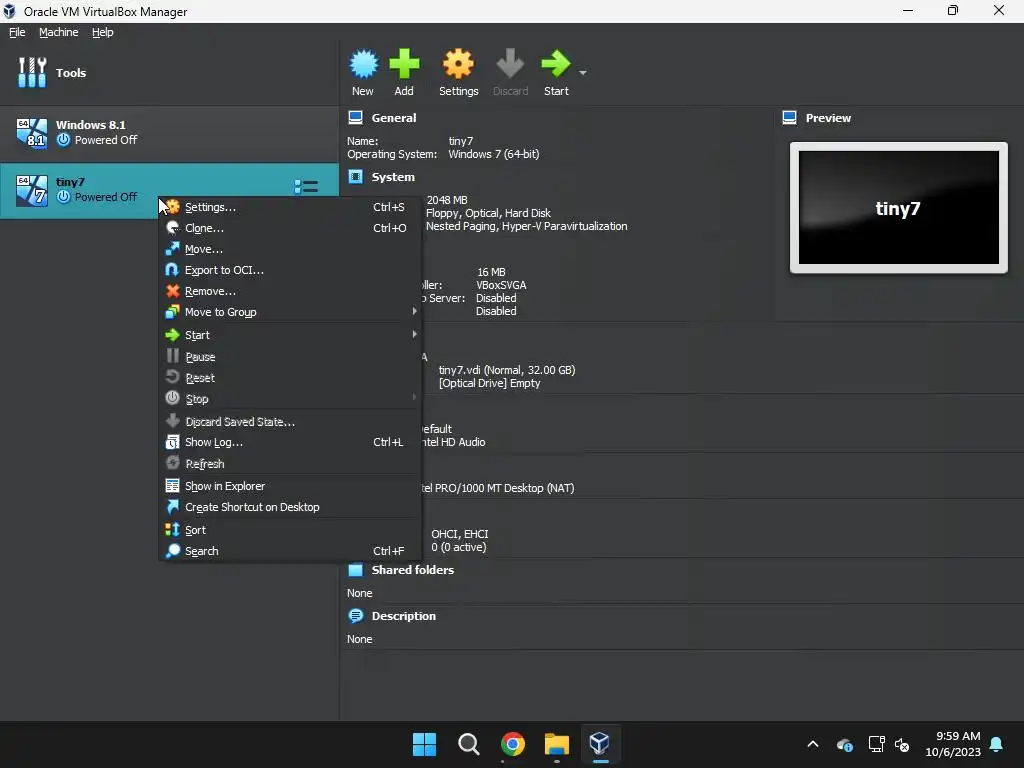Click the Discard toolbar icon
The width and height of the screenshot is (1024, 768).
click(x=510, y=72)
